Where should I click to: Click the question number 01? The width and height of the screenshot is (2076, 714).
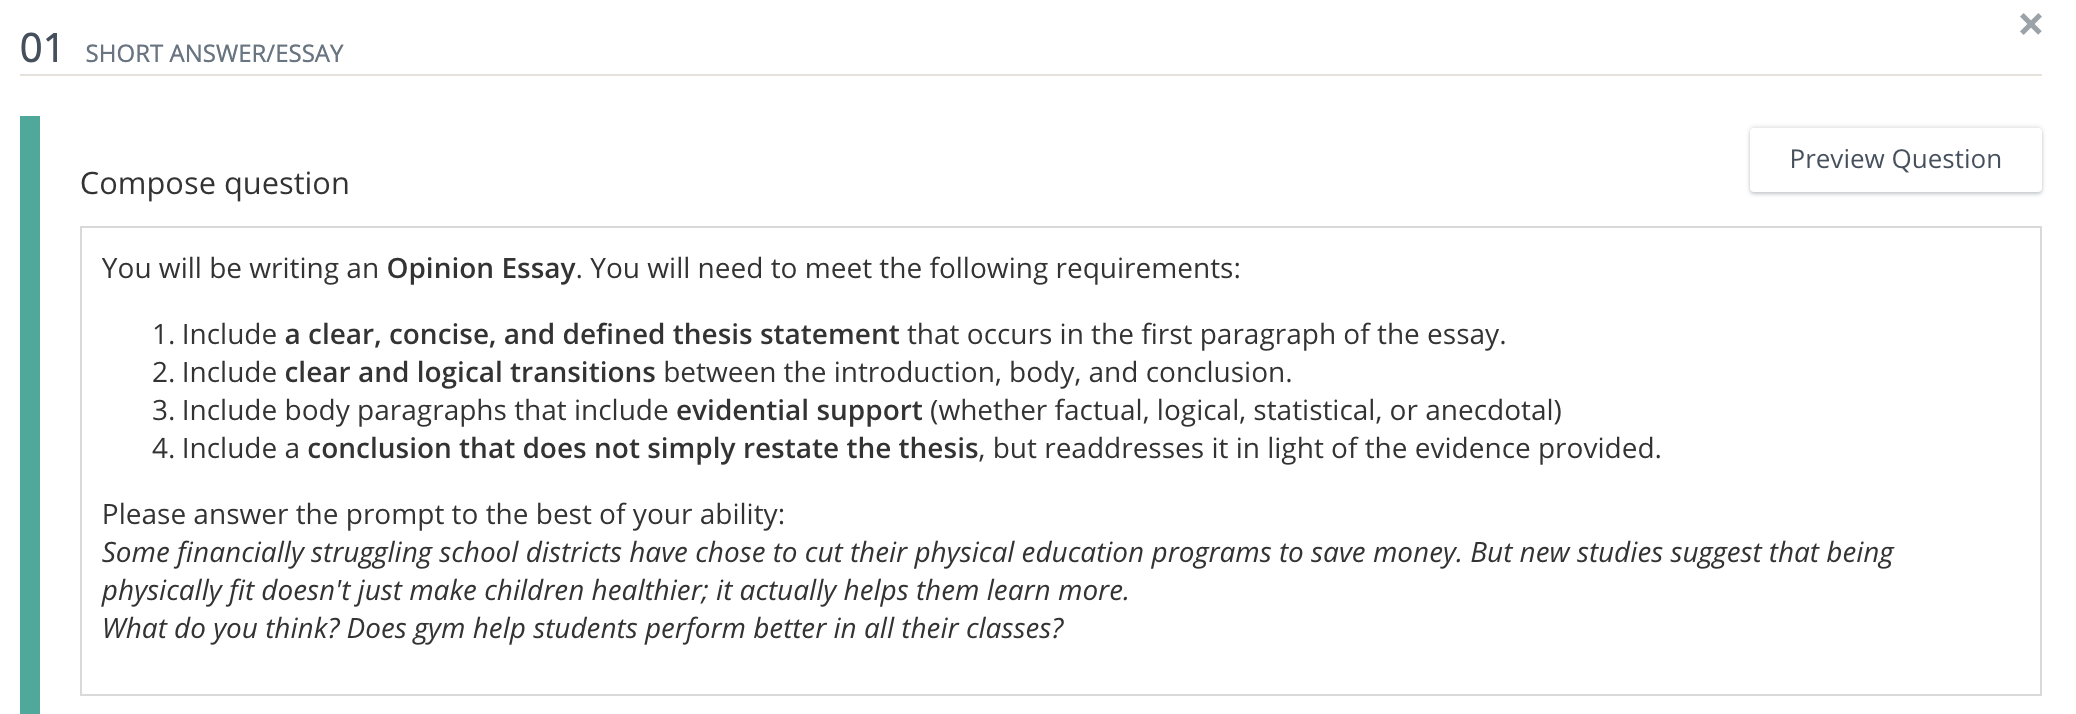tap(41, 49)
